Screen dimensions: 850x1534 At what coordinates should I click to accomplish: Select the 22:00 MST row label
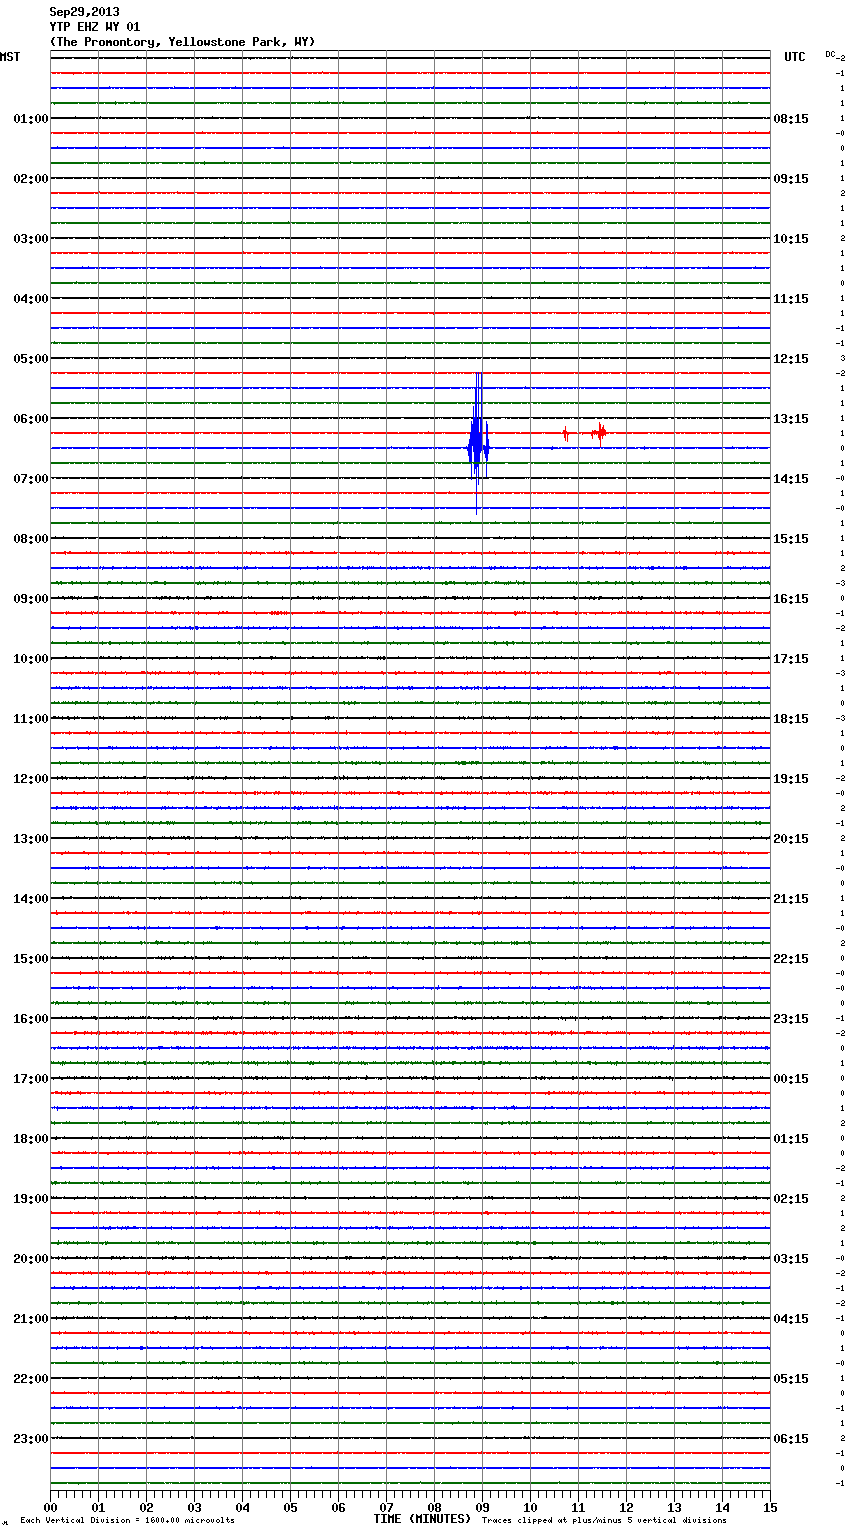tap(31, 1379)
